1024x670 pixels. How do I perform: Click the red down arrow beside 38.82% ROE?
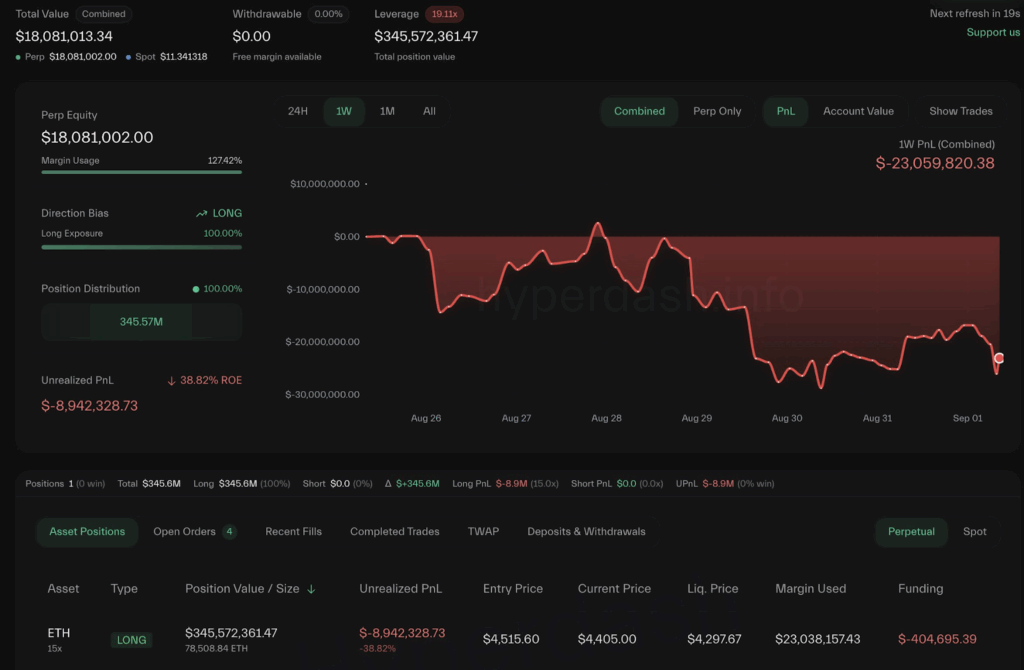point(171,381)
